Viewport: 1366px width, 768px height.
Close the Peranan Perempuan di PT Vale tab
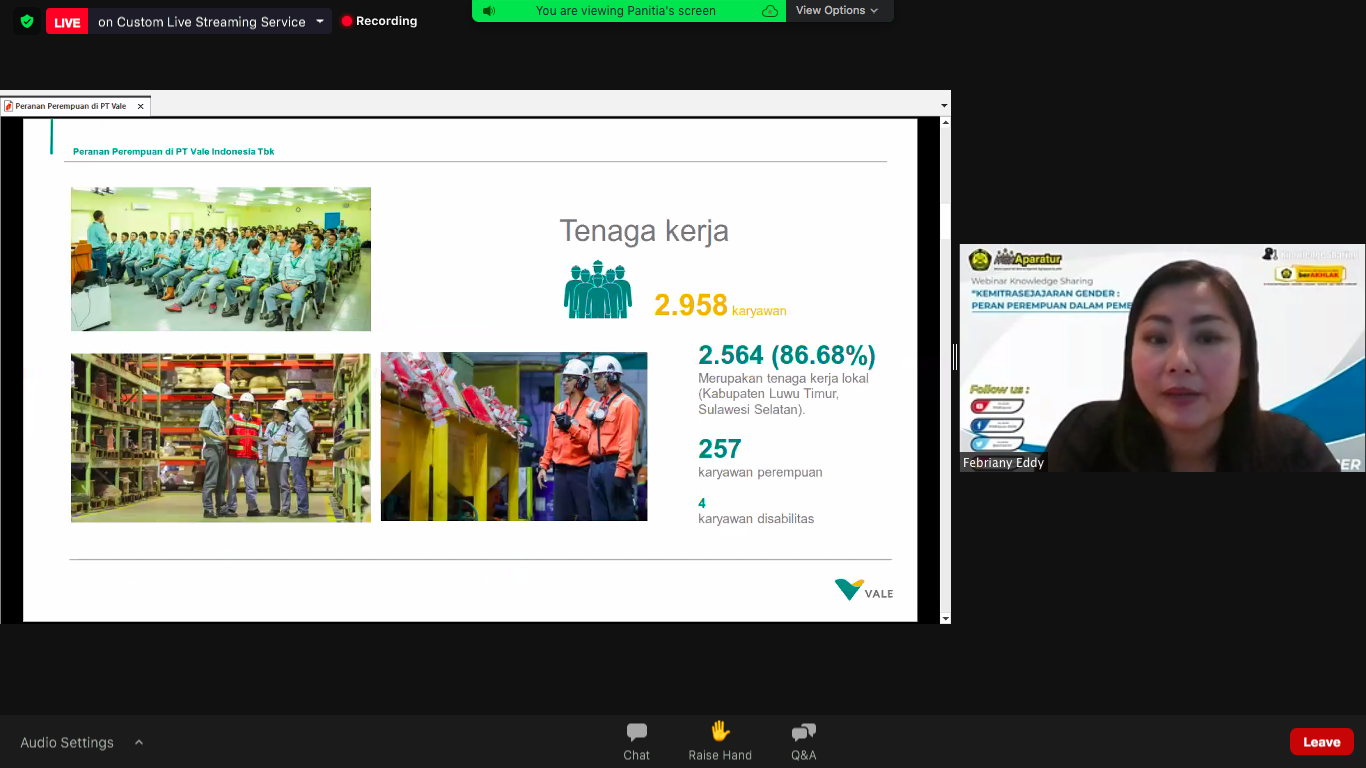(x=141, y=106)
